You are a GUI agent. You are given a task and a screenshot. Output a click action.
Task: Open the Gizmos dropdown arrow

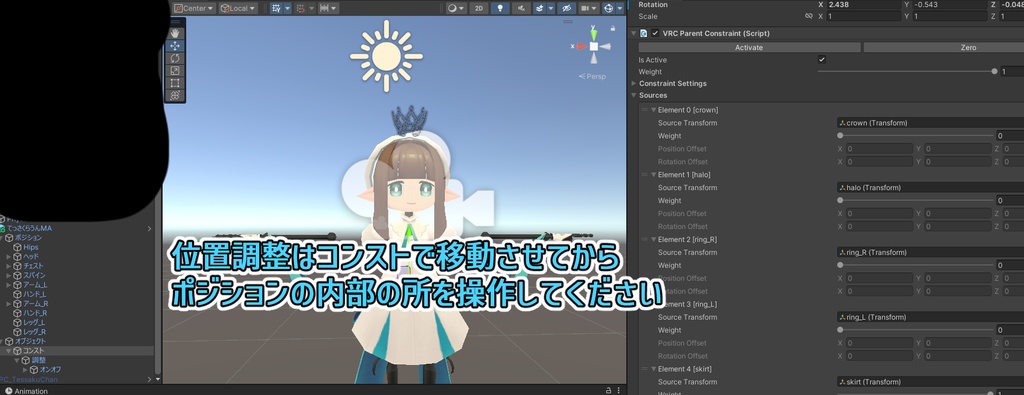pos(619,8)
